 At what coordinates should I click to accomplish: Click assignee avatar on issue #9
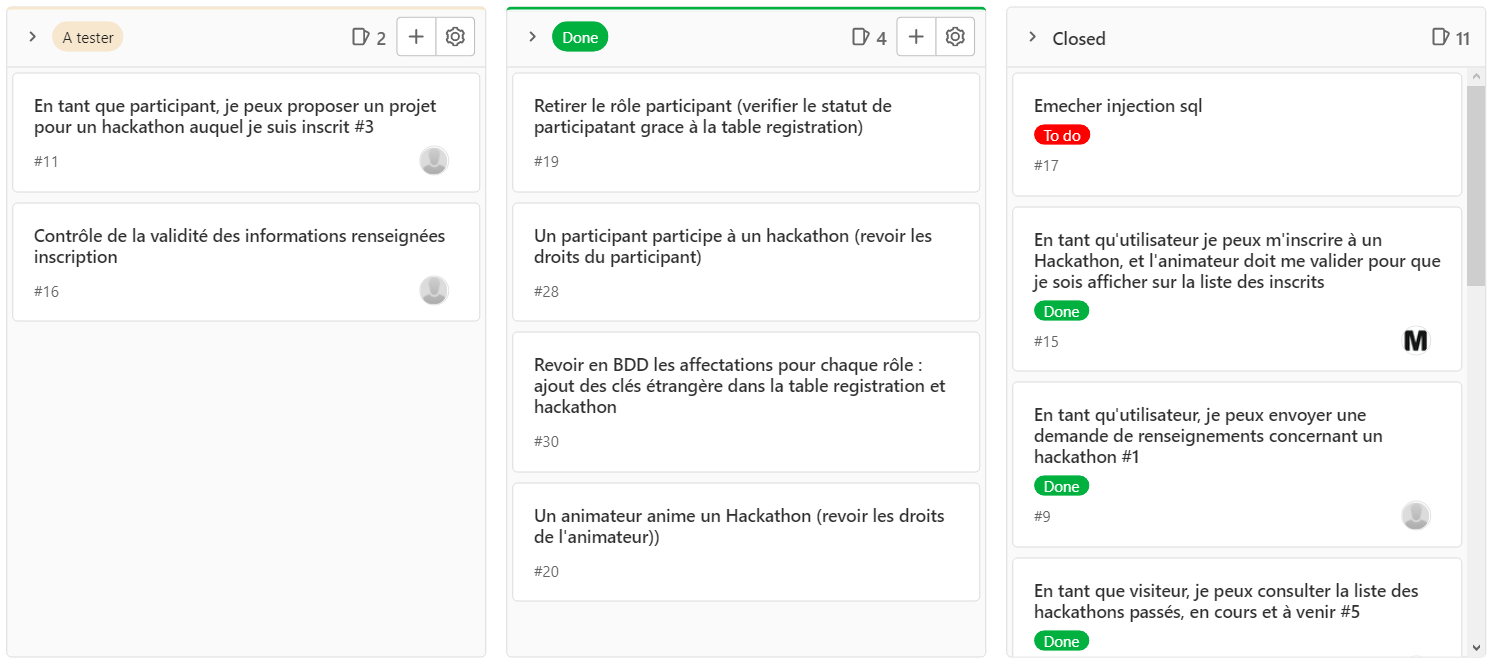point(1415,516)
